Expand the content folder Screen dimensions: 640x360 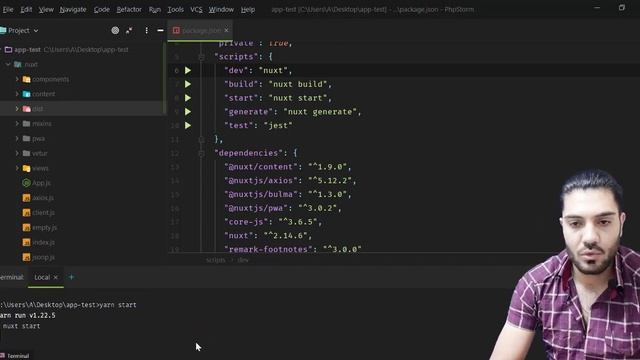click(17, 94)
